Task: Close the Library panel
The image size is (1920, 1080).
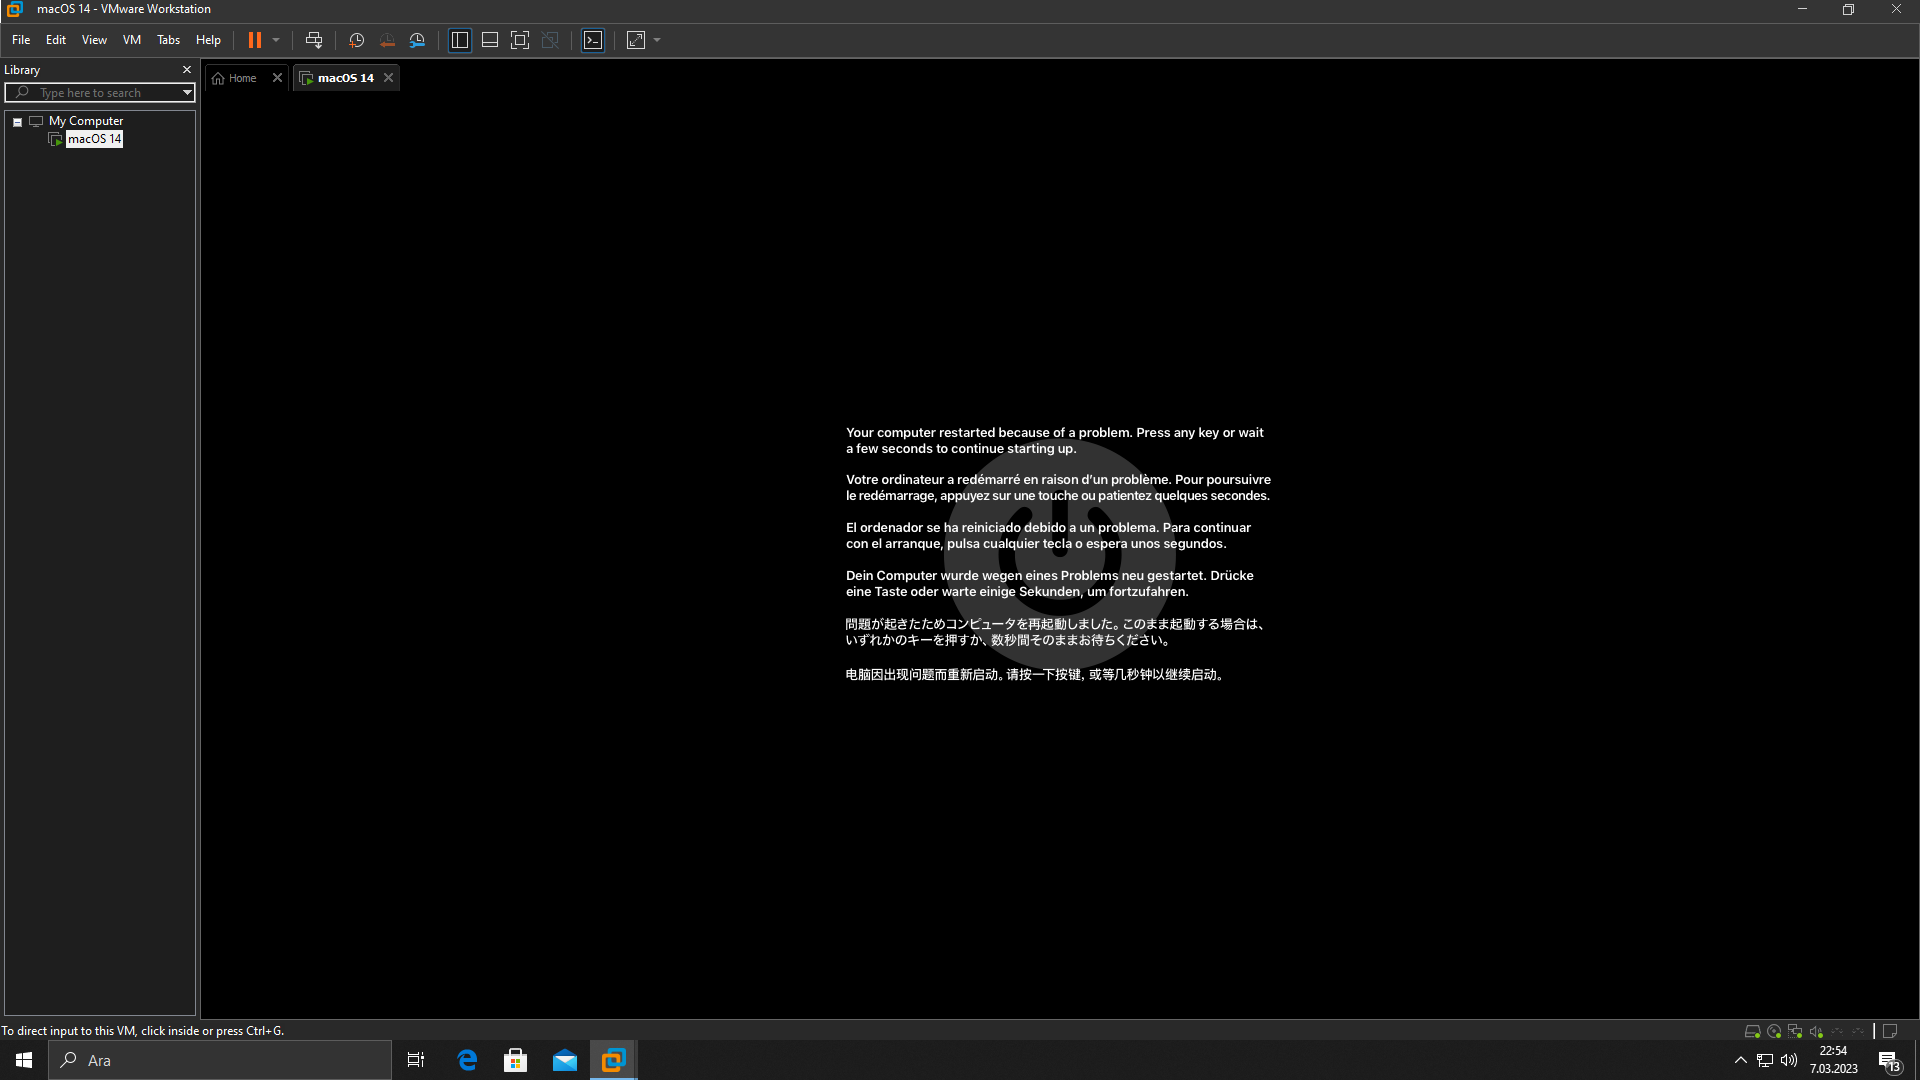Action: tap(186, 70)
